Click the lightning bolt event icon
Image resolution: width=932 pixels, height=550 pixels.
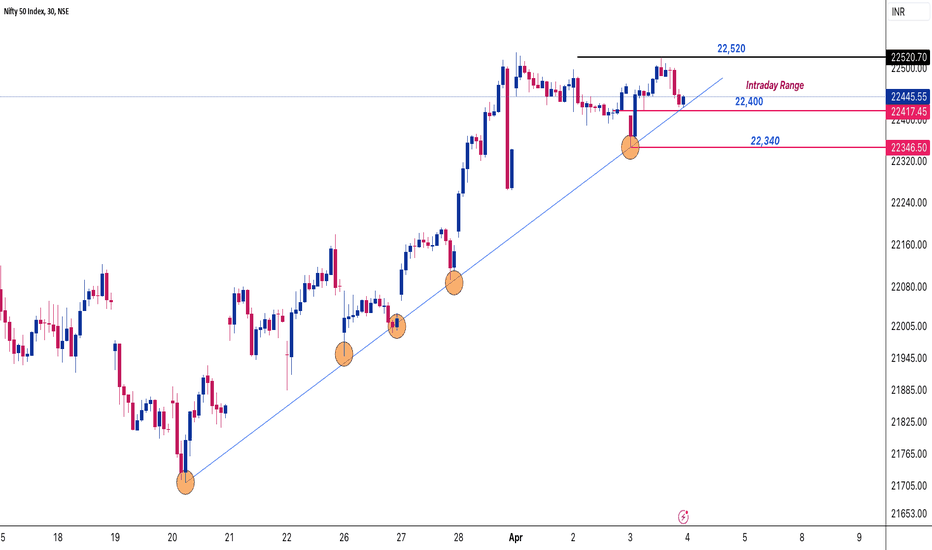coord(683,517)
